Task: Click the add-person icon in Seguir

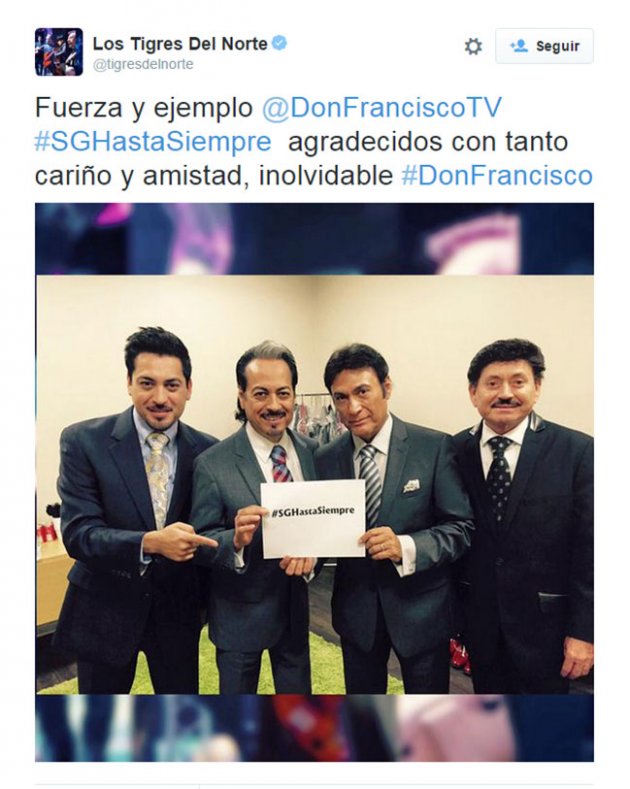Action: coord(519,46)
